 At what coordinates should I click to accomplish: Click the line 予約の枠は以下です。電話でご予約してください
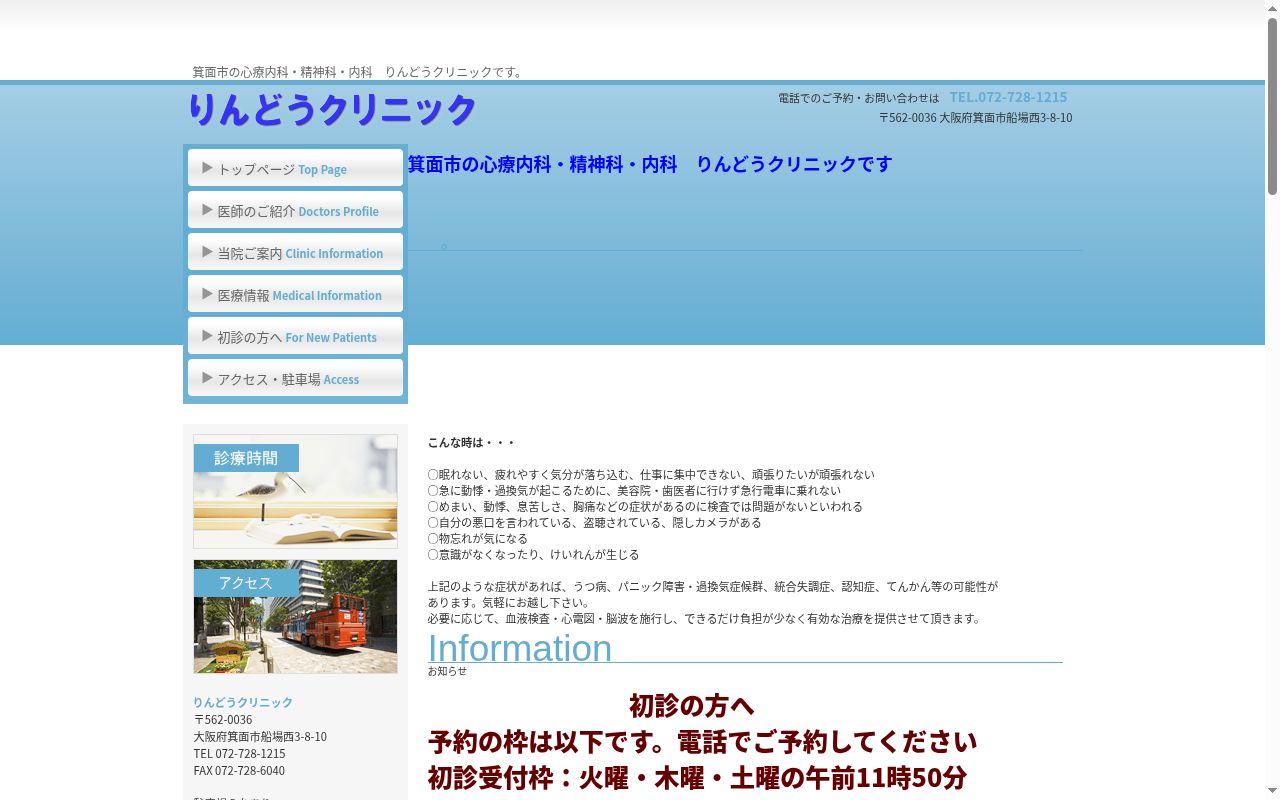(x=703, y=742)
